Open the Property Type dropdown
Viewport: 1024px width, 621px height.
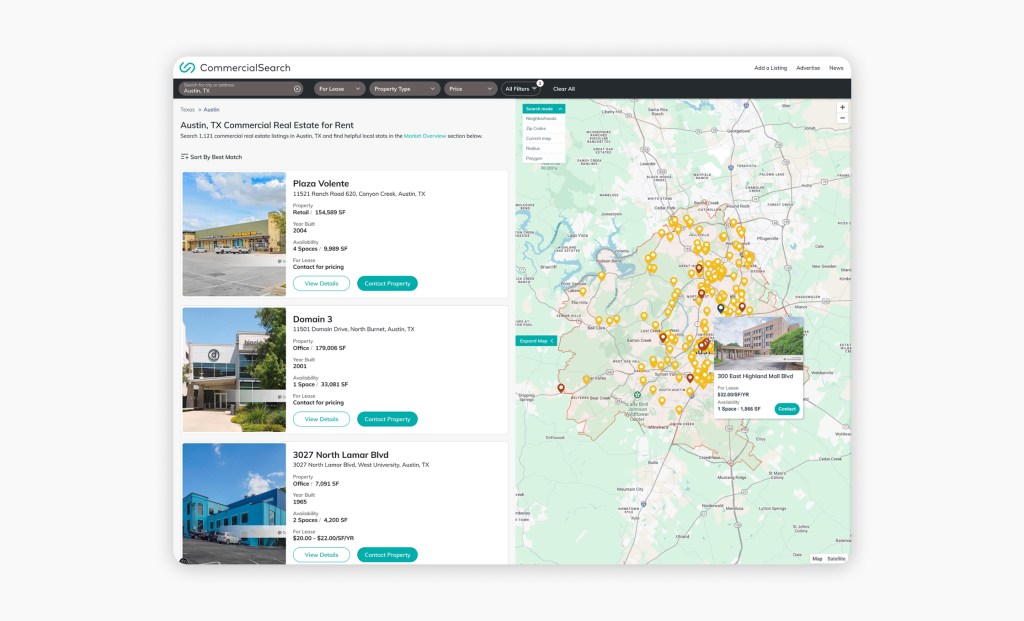click(404, 89)
